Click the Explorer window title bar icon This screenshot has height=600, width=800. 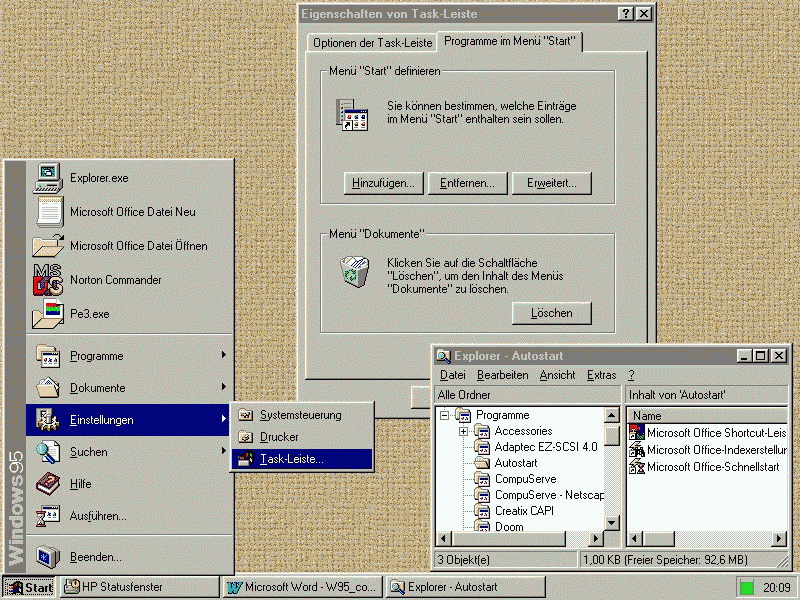click(443, 356)
